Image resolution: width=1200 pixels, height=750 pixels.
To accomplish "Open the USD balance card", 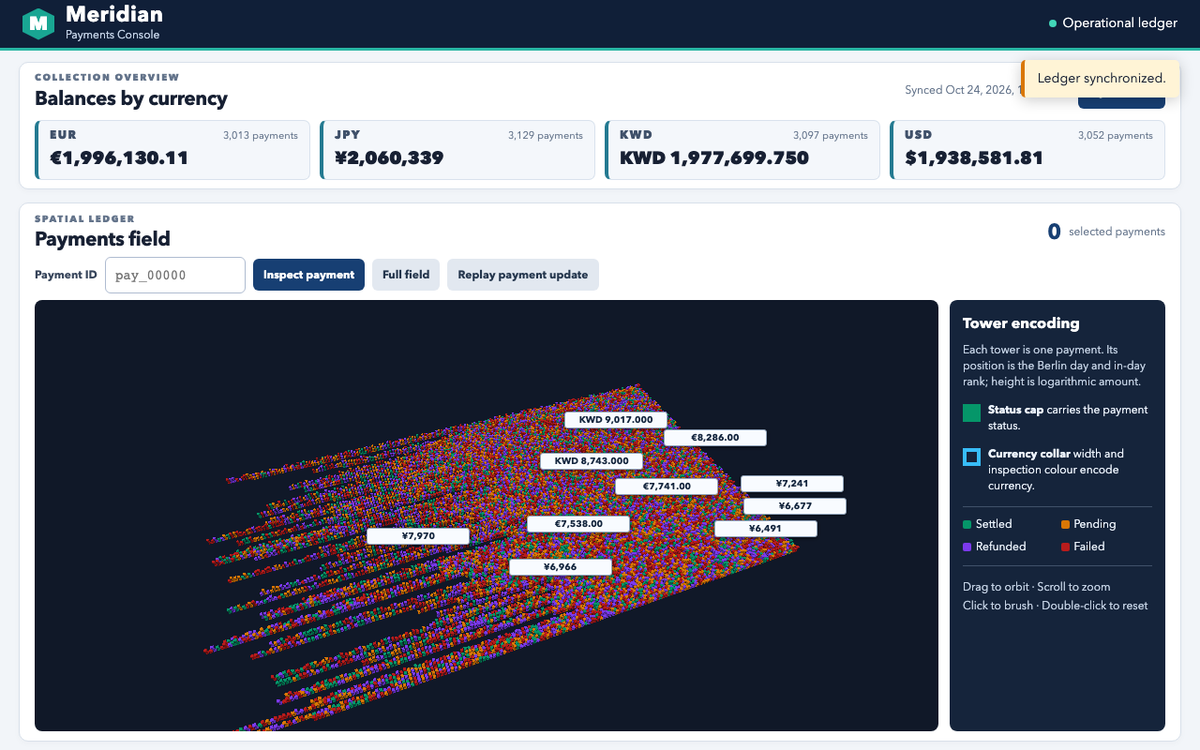I will [x=1027, y=150].
